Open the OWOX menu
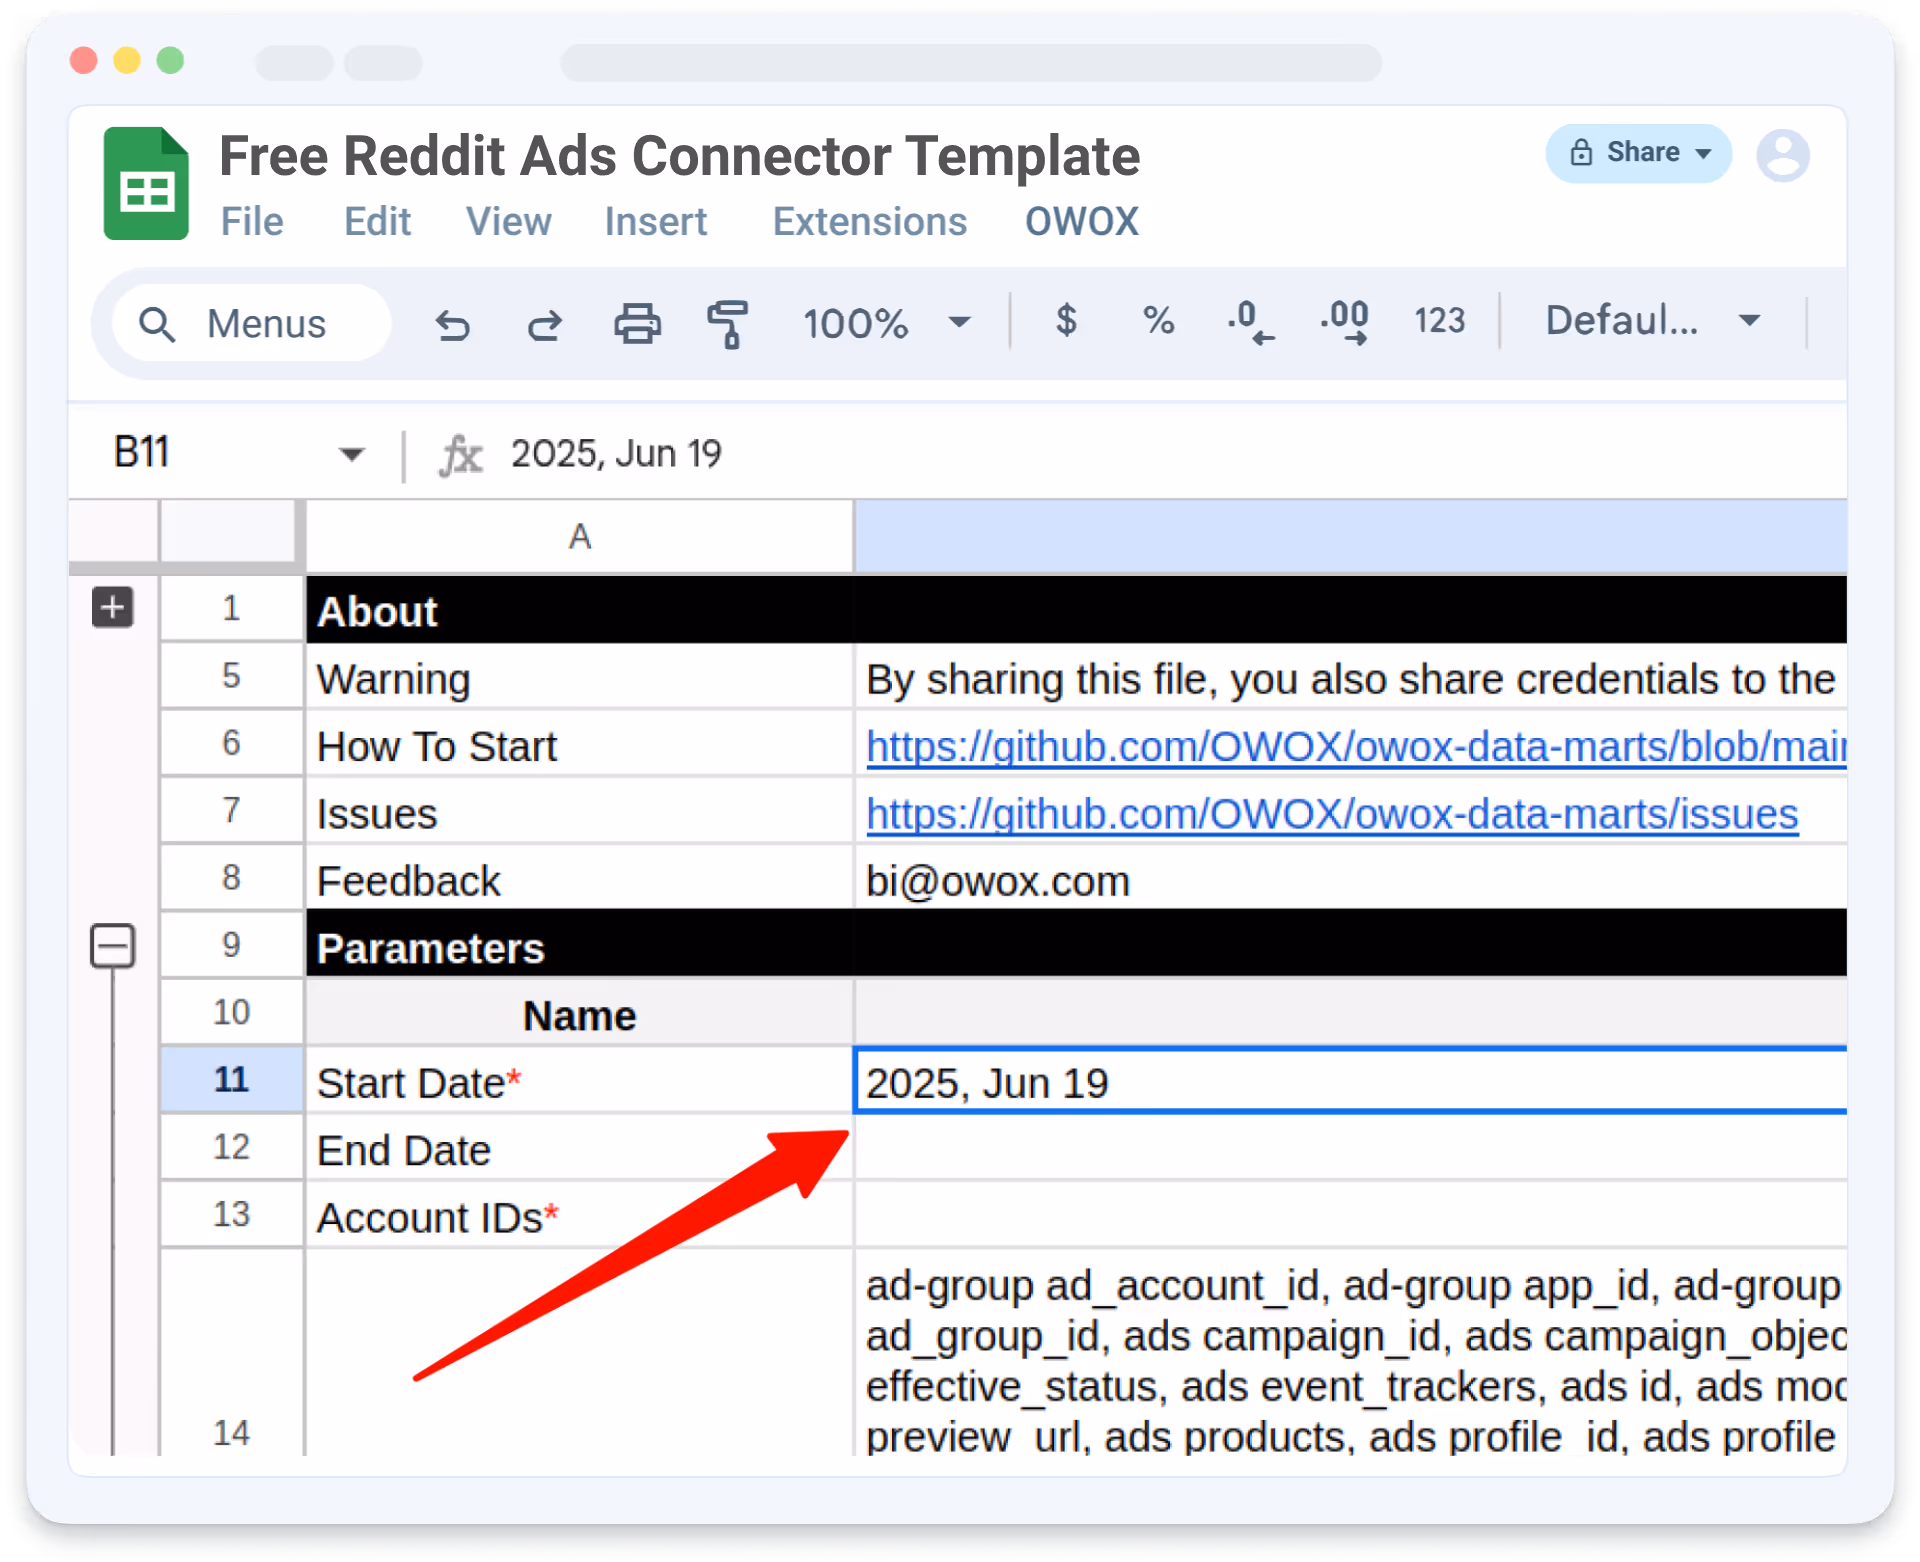 (1081, 221)
